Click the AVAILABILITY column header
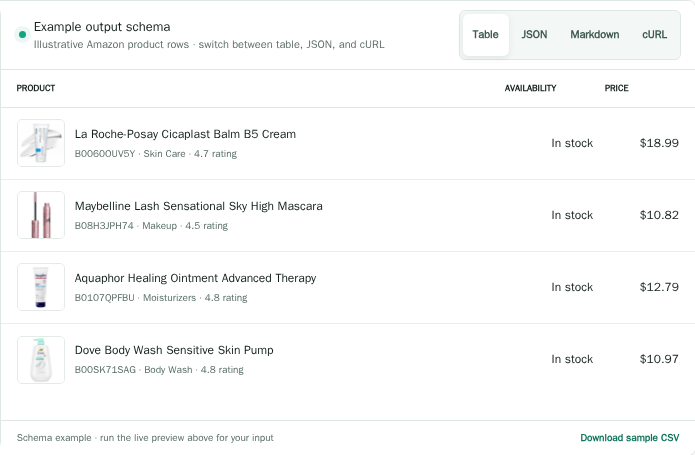Screen dimensions: 695x455 530,88
